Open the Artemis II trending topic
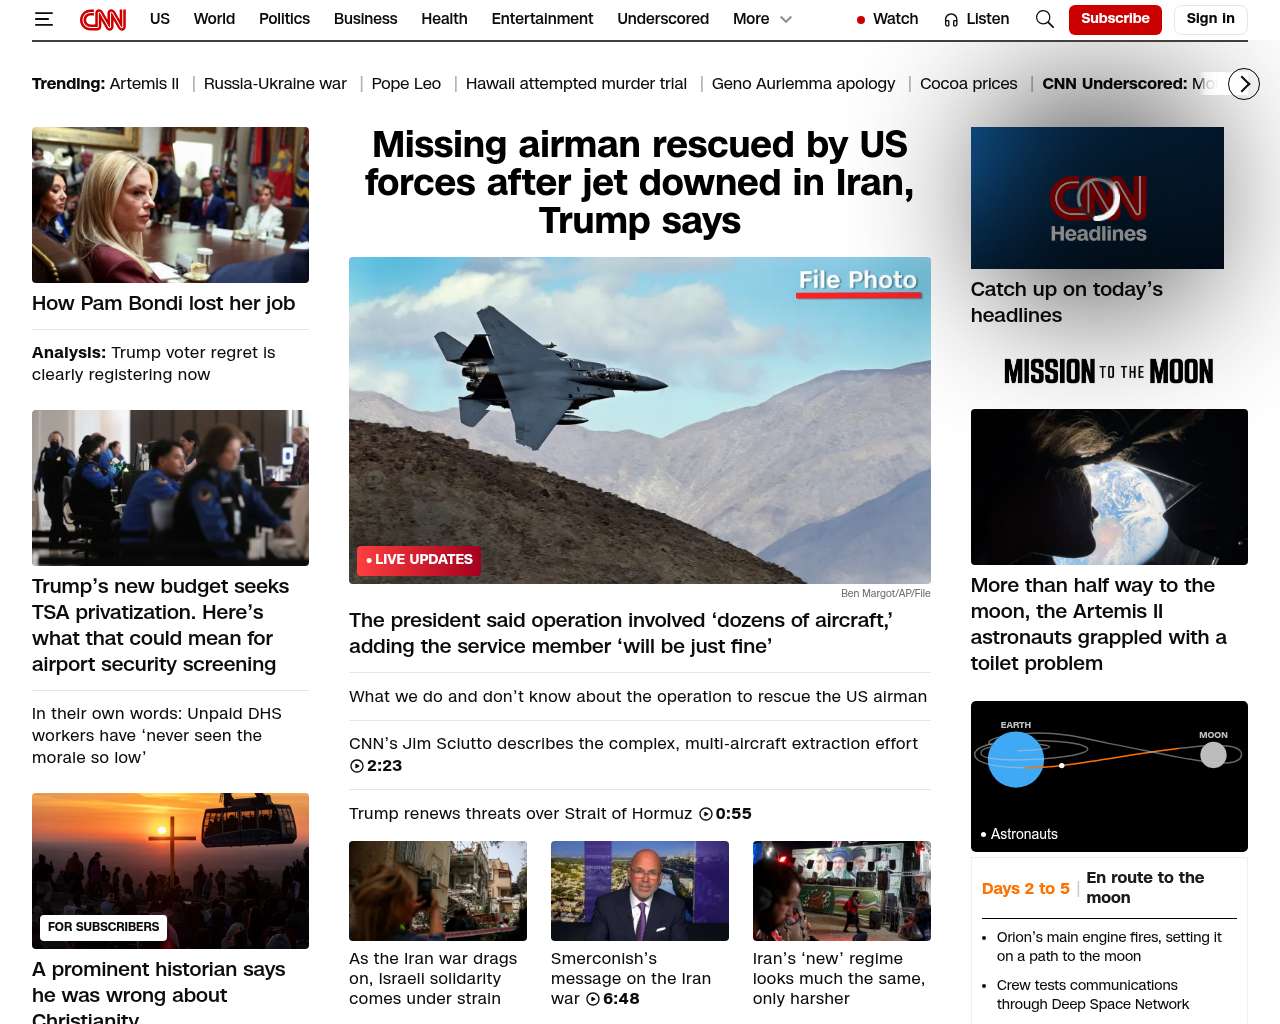The image size is (1280, 1024). [x=144, y=84]
